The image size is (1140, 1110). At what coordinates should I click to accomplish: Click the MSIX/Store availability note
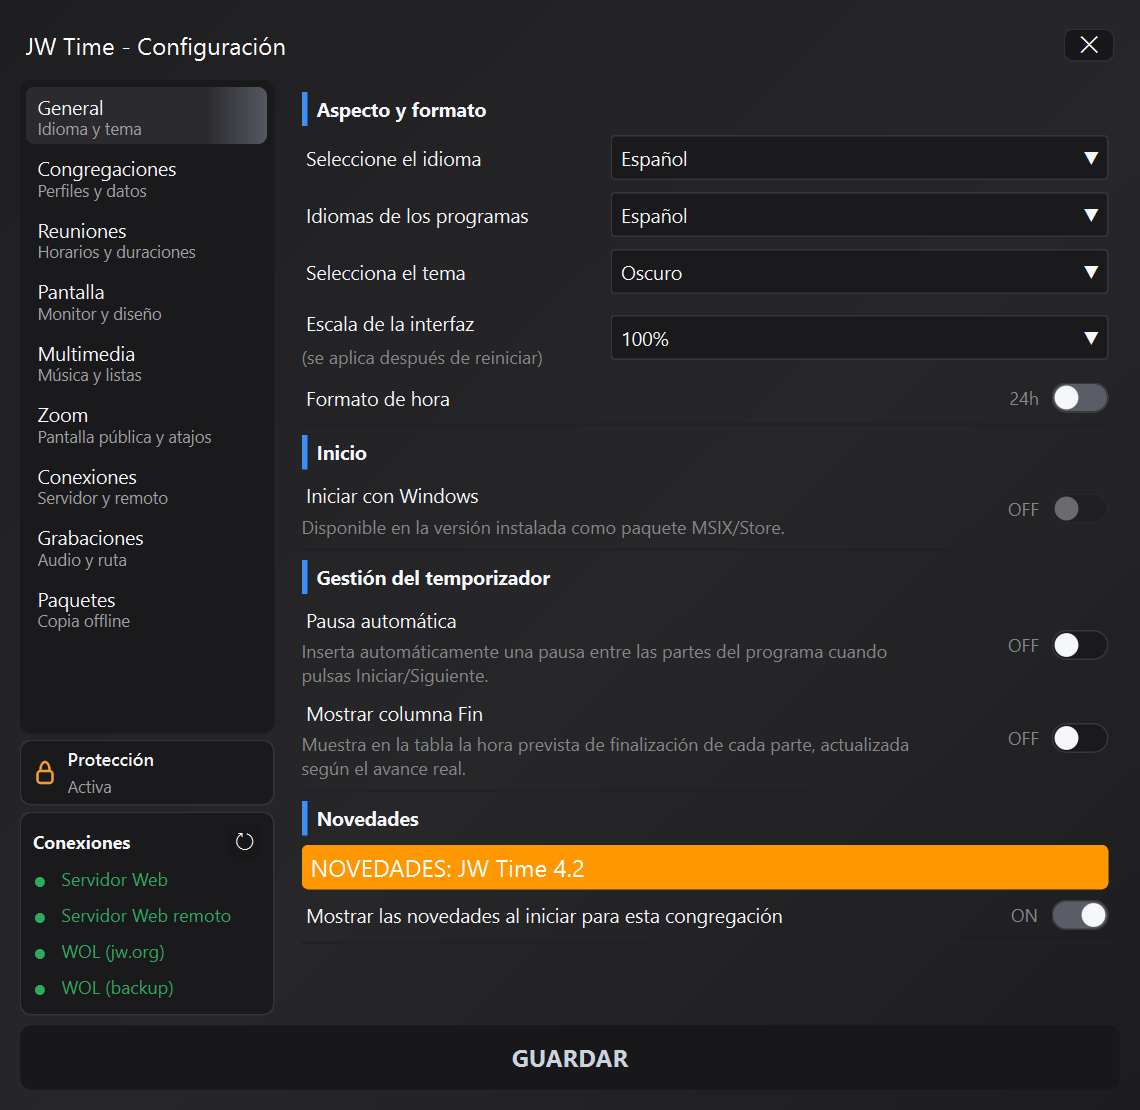click(543, 528)
